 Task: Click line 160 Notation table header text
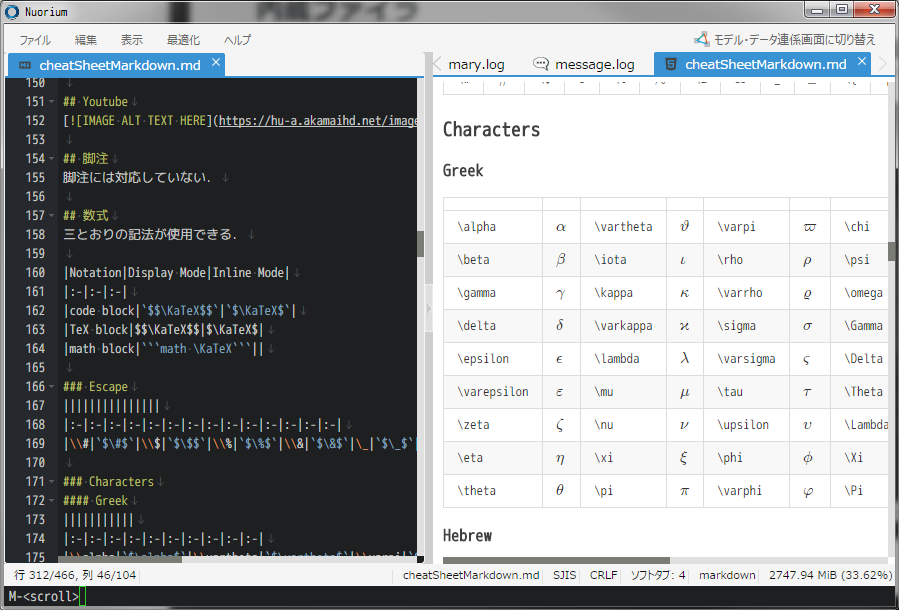click(177, 272)
